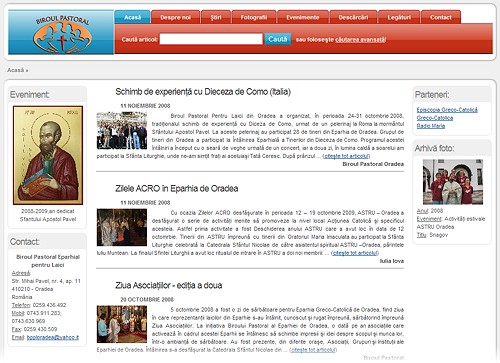Open article Ziua Asociațiilor - ediția a doua

[x=169, y=285]
